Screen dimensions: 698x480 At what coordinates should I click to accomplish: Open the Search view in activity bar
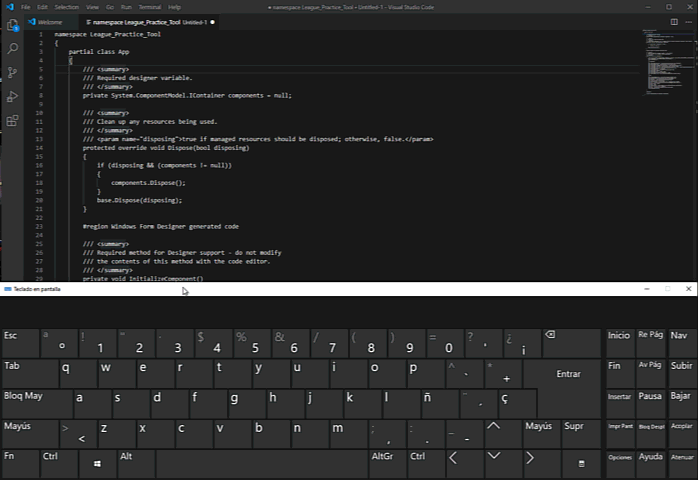pyautogui.click(x=13, y=48)
